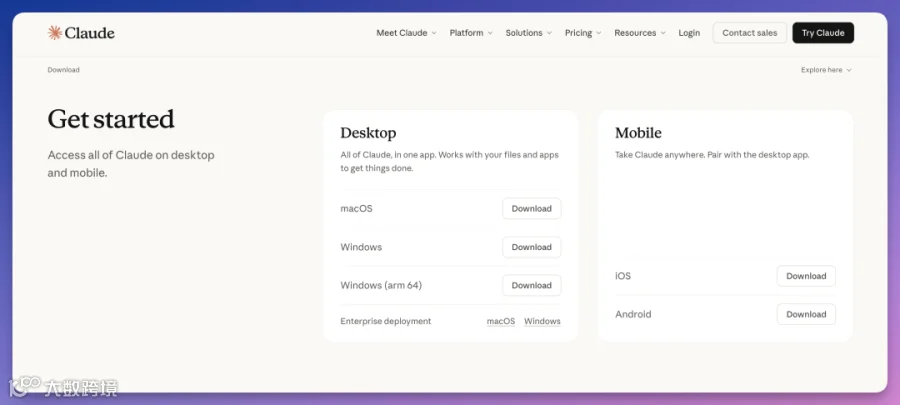The width and height of the screenshot is (900, 405).
Task: Download the standard Windows desktop app
Action: pyautogui.click(x=532, y=247)
